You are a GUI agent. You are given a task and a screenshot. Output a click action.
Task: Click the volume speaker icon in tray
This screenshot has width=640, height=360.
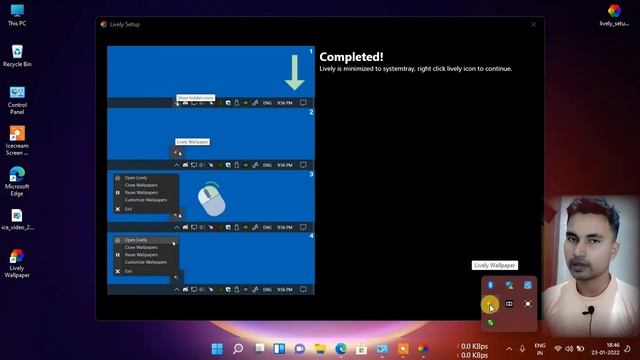point(569,349)
